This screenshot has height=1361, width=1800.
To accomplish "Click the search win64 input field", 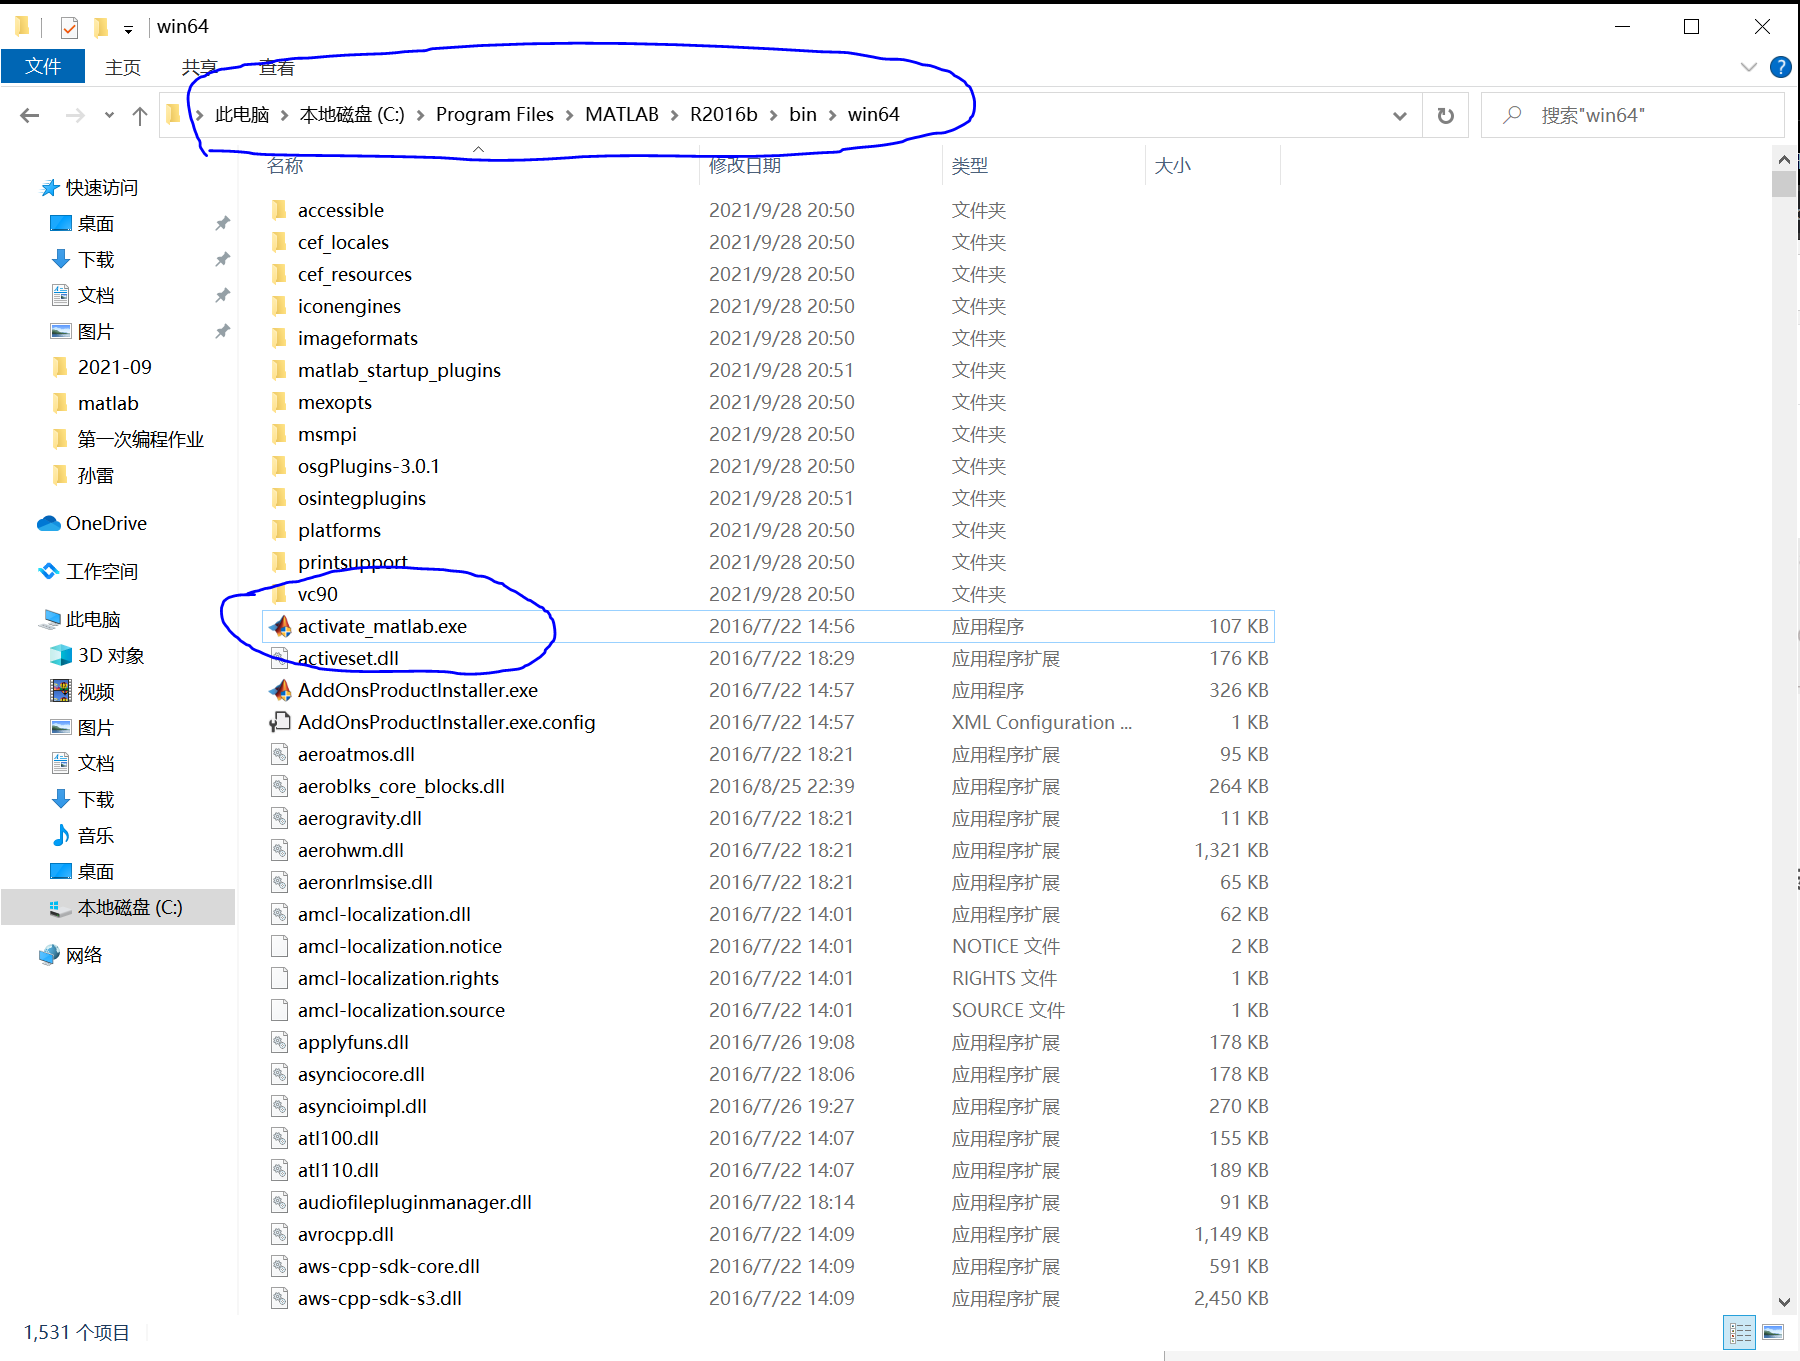I will (1632, 115).
